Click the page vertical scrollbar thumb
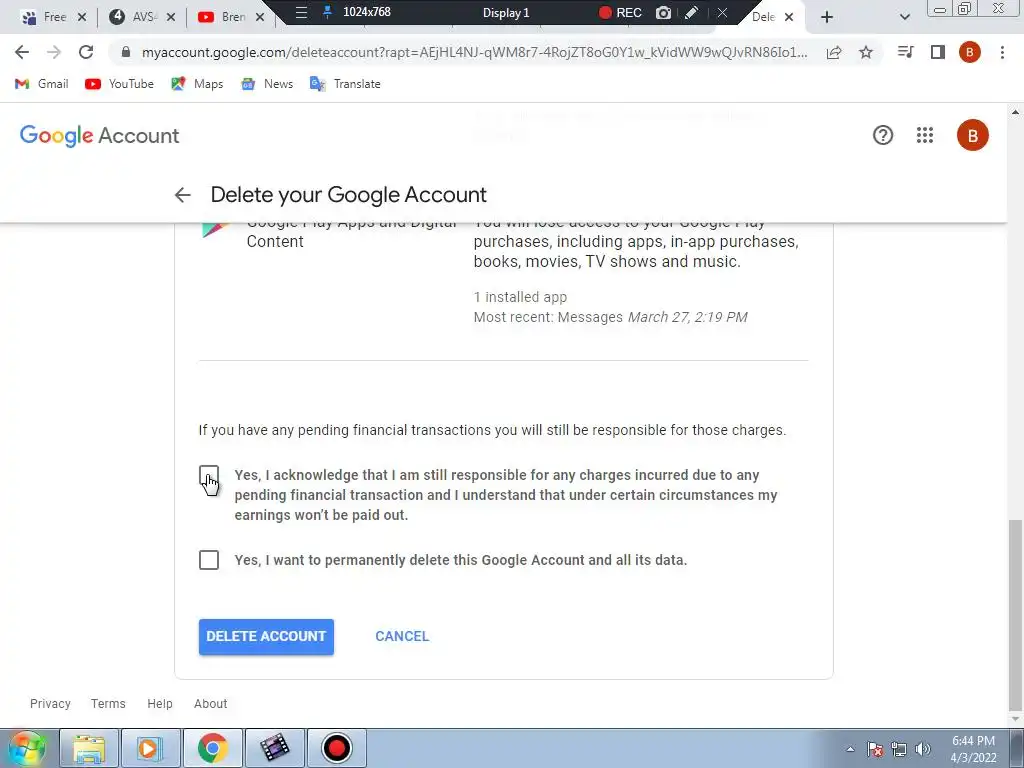 click(1014, 614)
